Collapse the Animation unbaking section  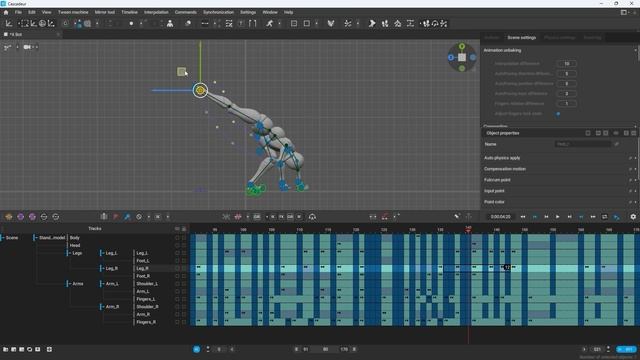click(x=635, y=50)
